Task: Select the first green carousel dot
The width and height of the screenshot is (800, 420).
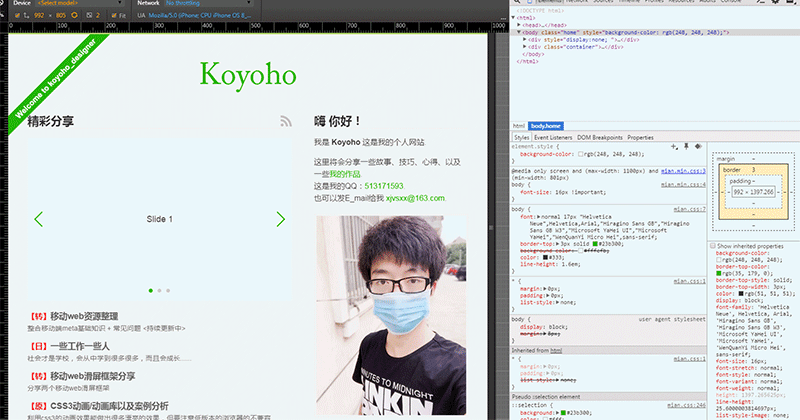Action: pos(151,290)
